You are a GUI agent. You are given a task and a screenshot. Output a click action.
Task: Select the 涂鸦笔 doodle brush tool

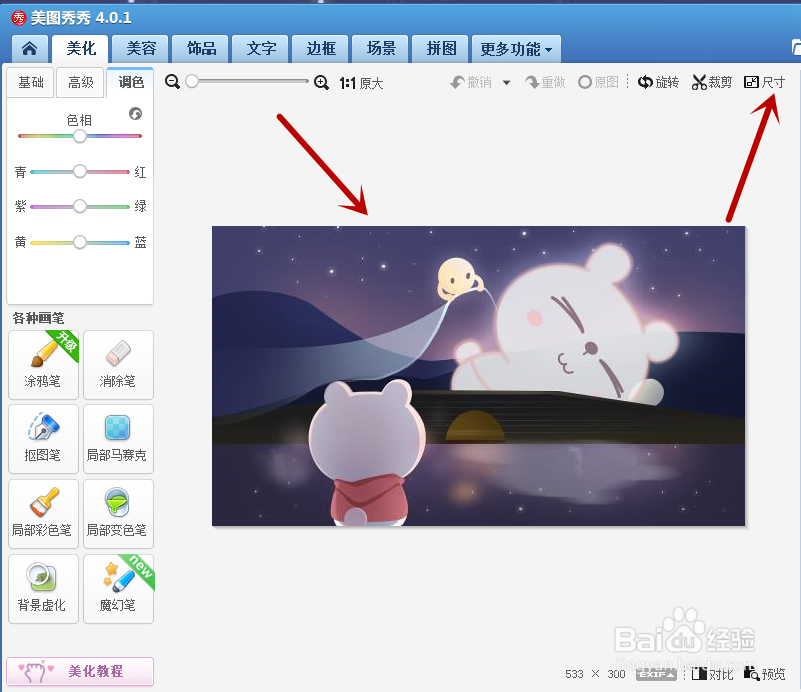tap(43, 365)
